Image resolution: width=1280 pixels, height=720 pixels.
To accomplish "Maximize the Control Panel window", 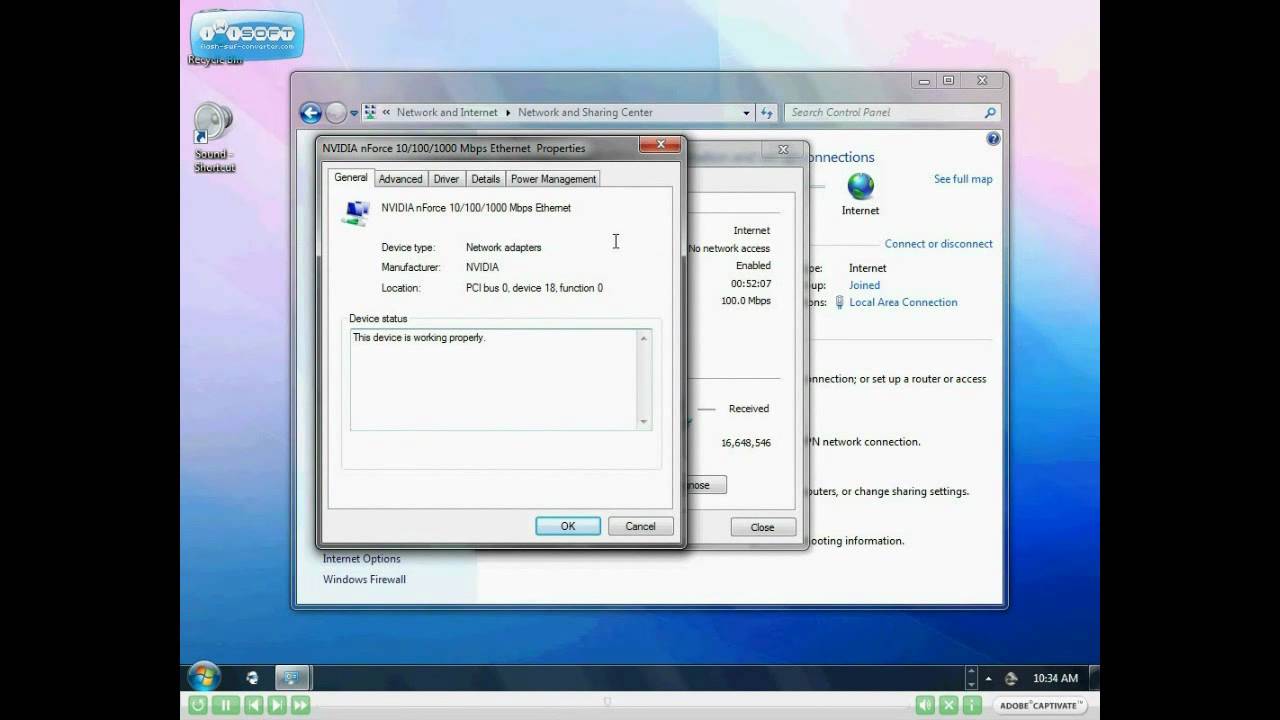I will pos(949,81).
